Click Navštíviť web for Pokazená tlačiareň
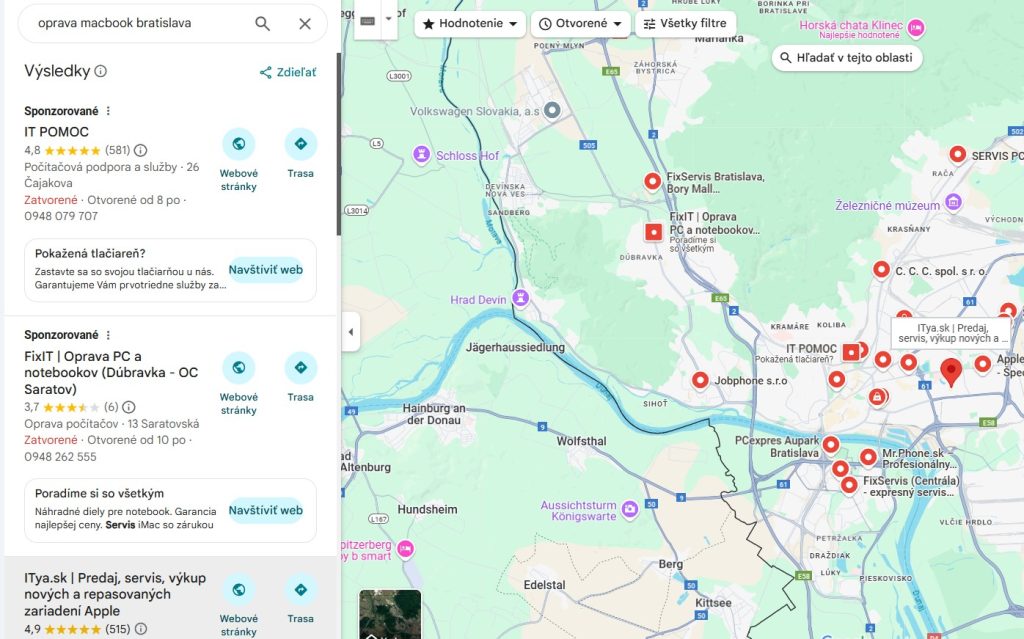This screenshot has width=1024, height=639. point(266,270)
